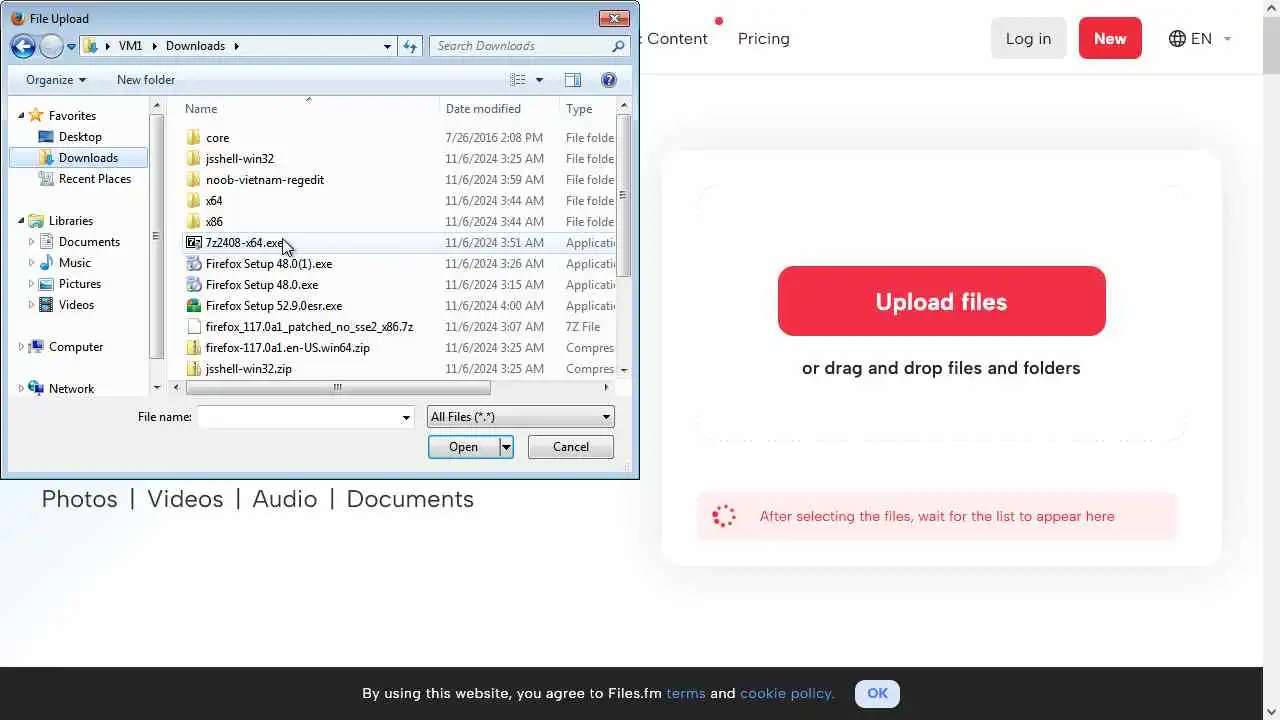Click the Recent Places icon in sidebar
Screen dimensions: 1280x720
click(x=45, y=179)
